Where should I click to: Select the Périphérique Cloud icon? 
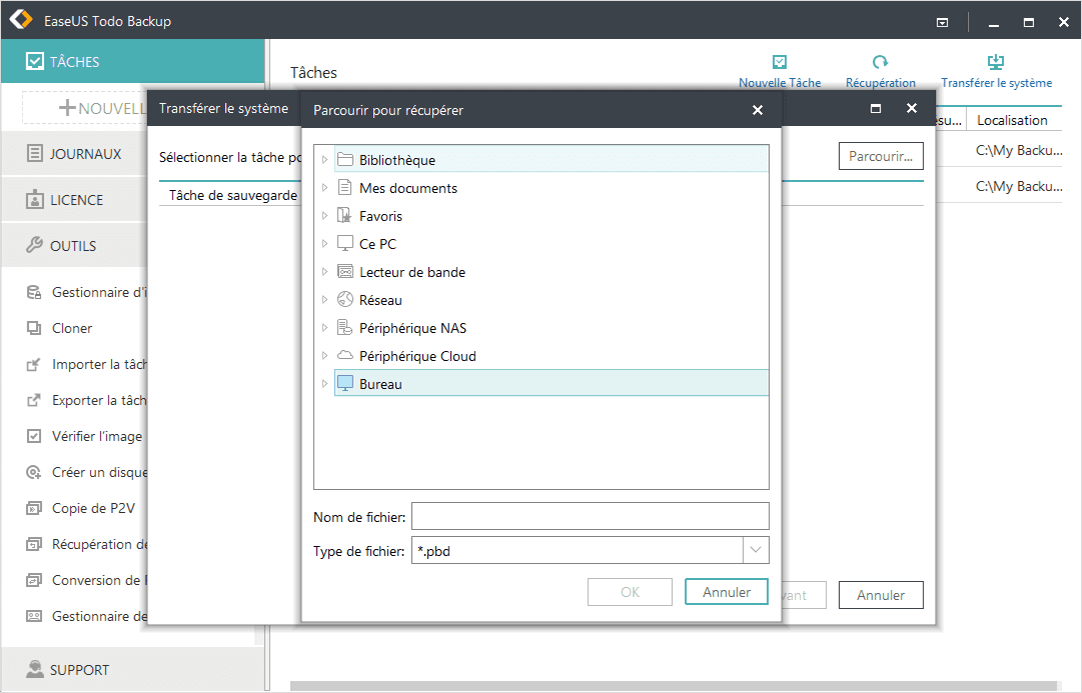pos(345,356)
